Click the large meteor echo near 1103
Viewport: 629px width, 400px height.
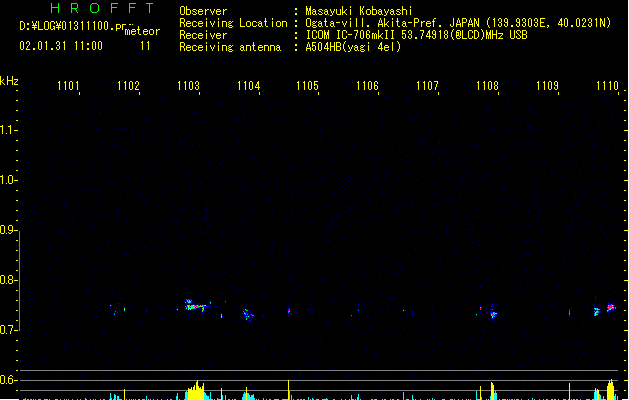coord(196,306)
